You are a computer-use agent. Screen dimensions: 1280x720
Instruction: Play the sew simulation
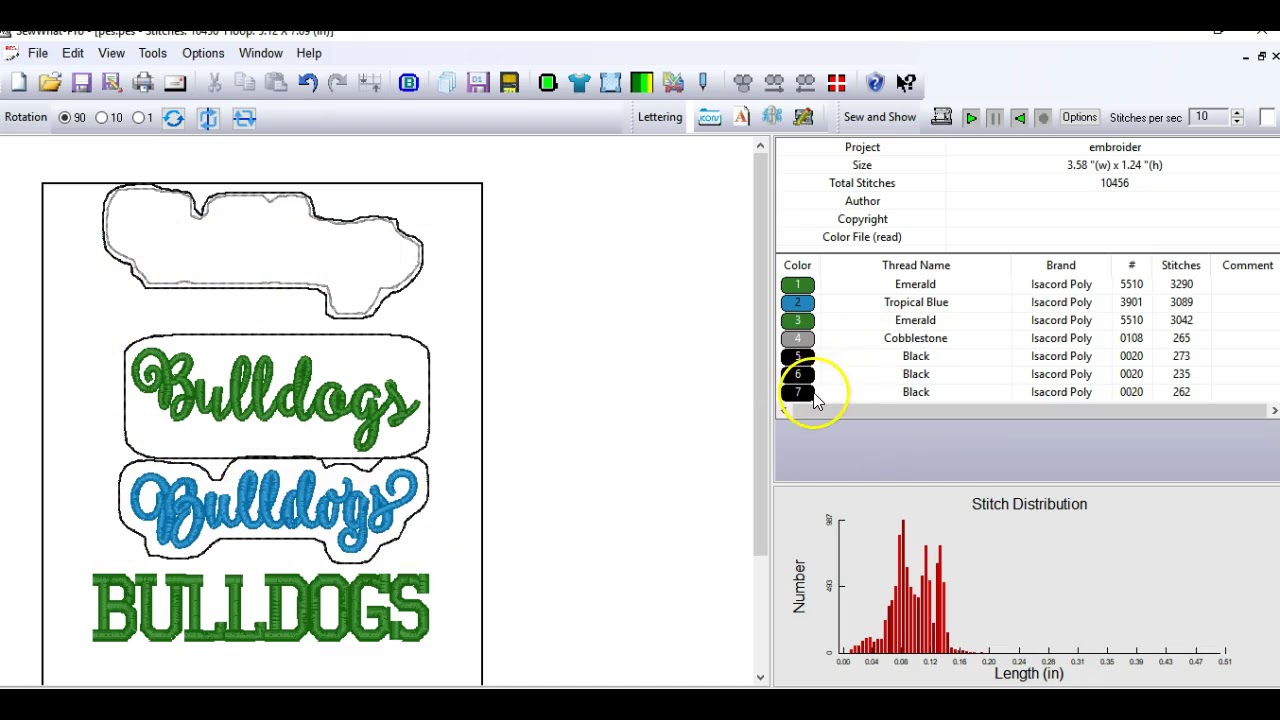[971, 118]
